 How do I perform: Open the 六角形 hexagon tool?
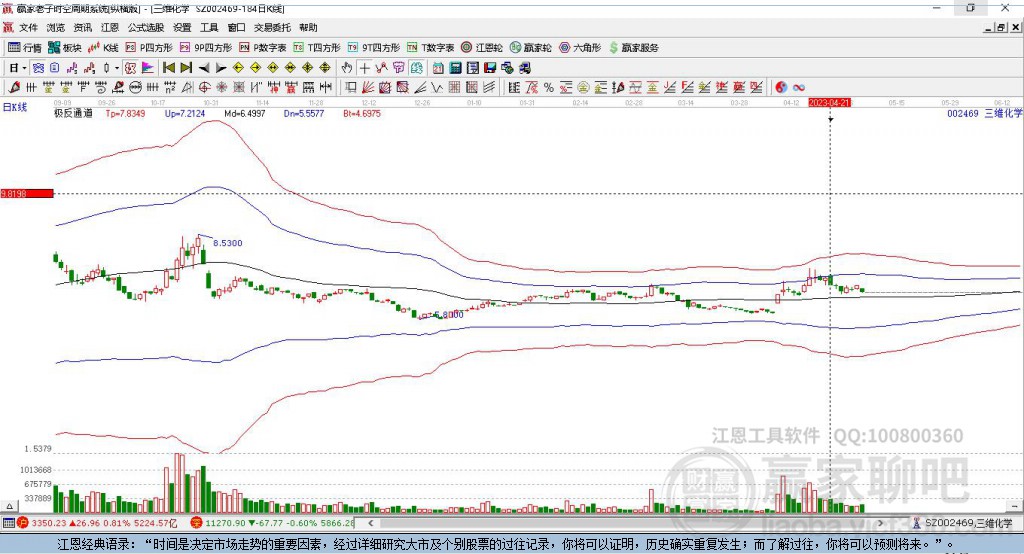pyautogui.click(x=580, y=48)
